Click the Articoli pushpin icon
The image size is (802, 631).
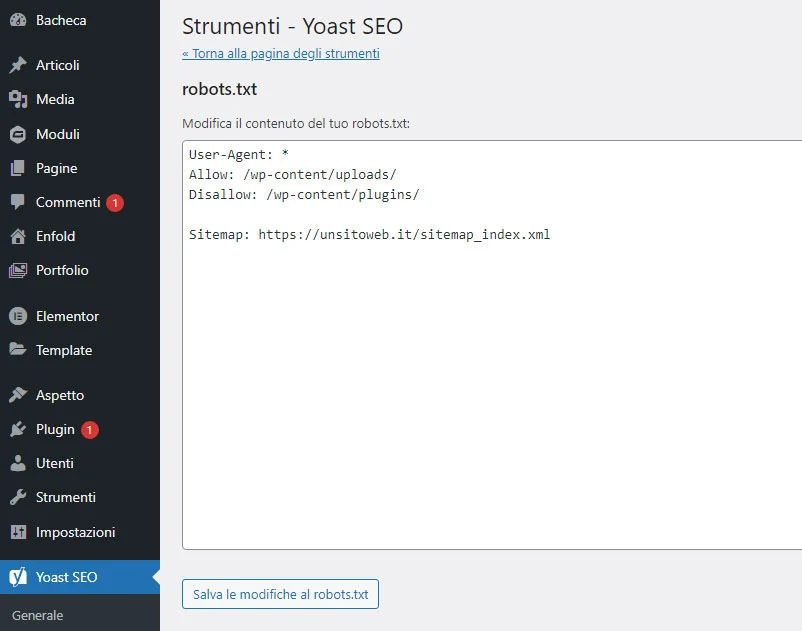coord(18,65)
